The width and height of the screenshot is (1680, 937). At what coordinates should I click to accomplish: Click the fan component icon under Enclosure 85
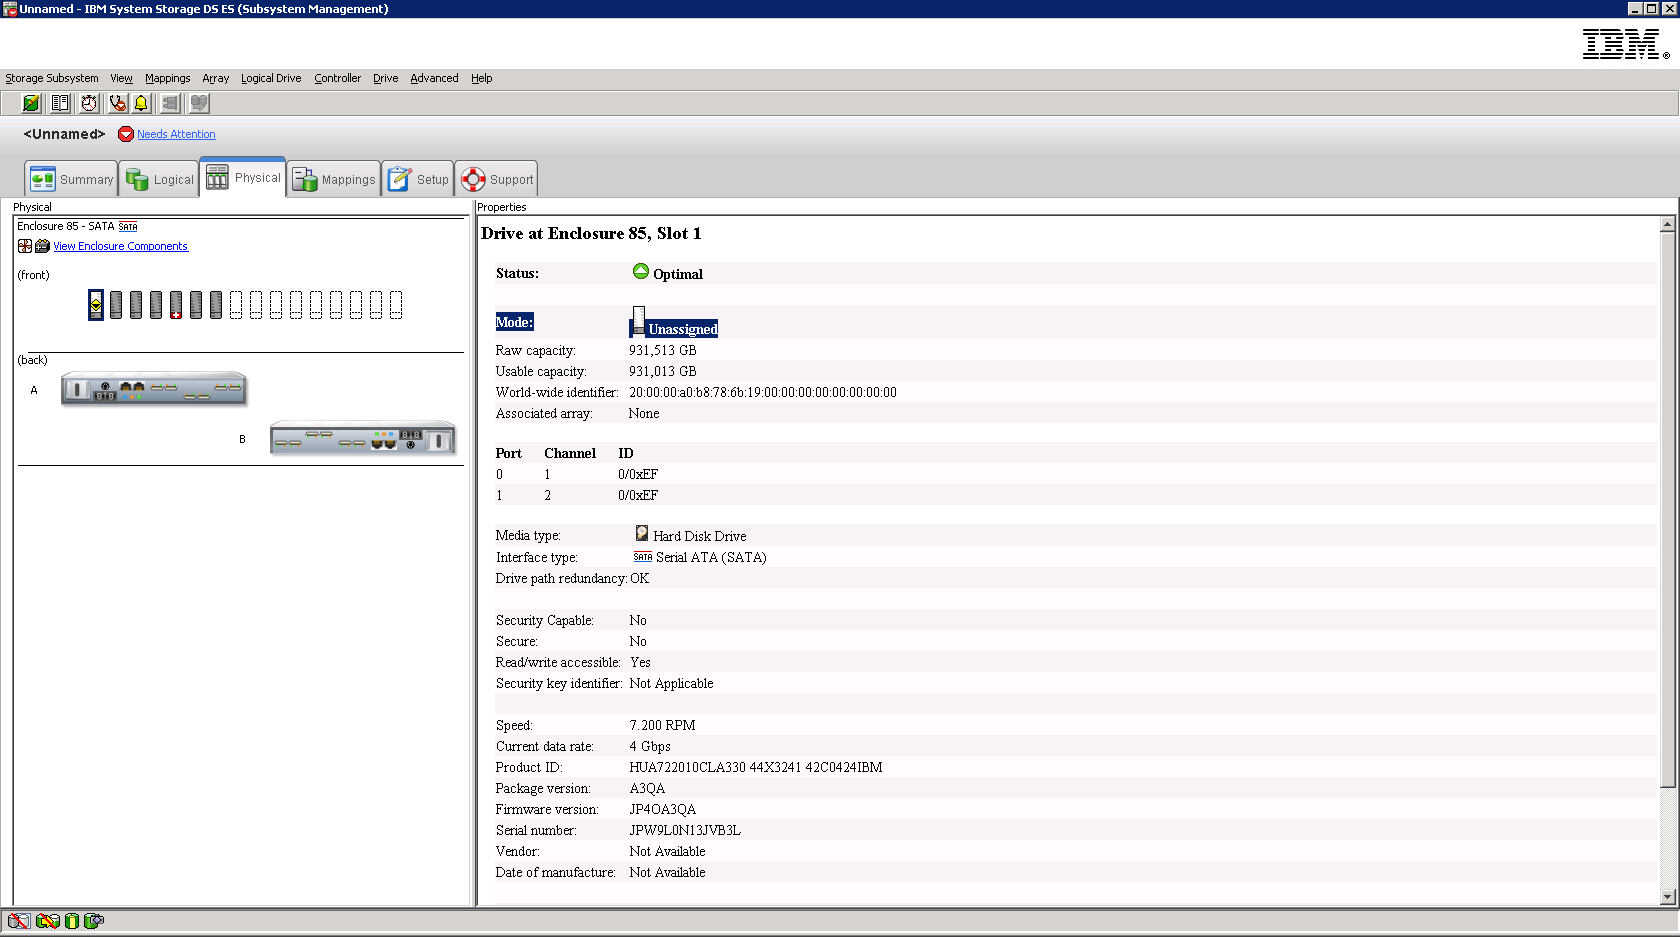tap(25, 246)
